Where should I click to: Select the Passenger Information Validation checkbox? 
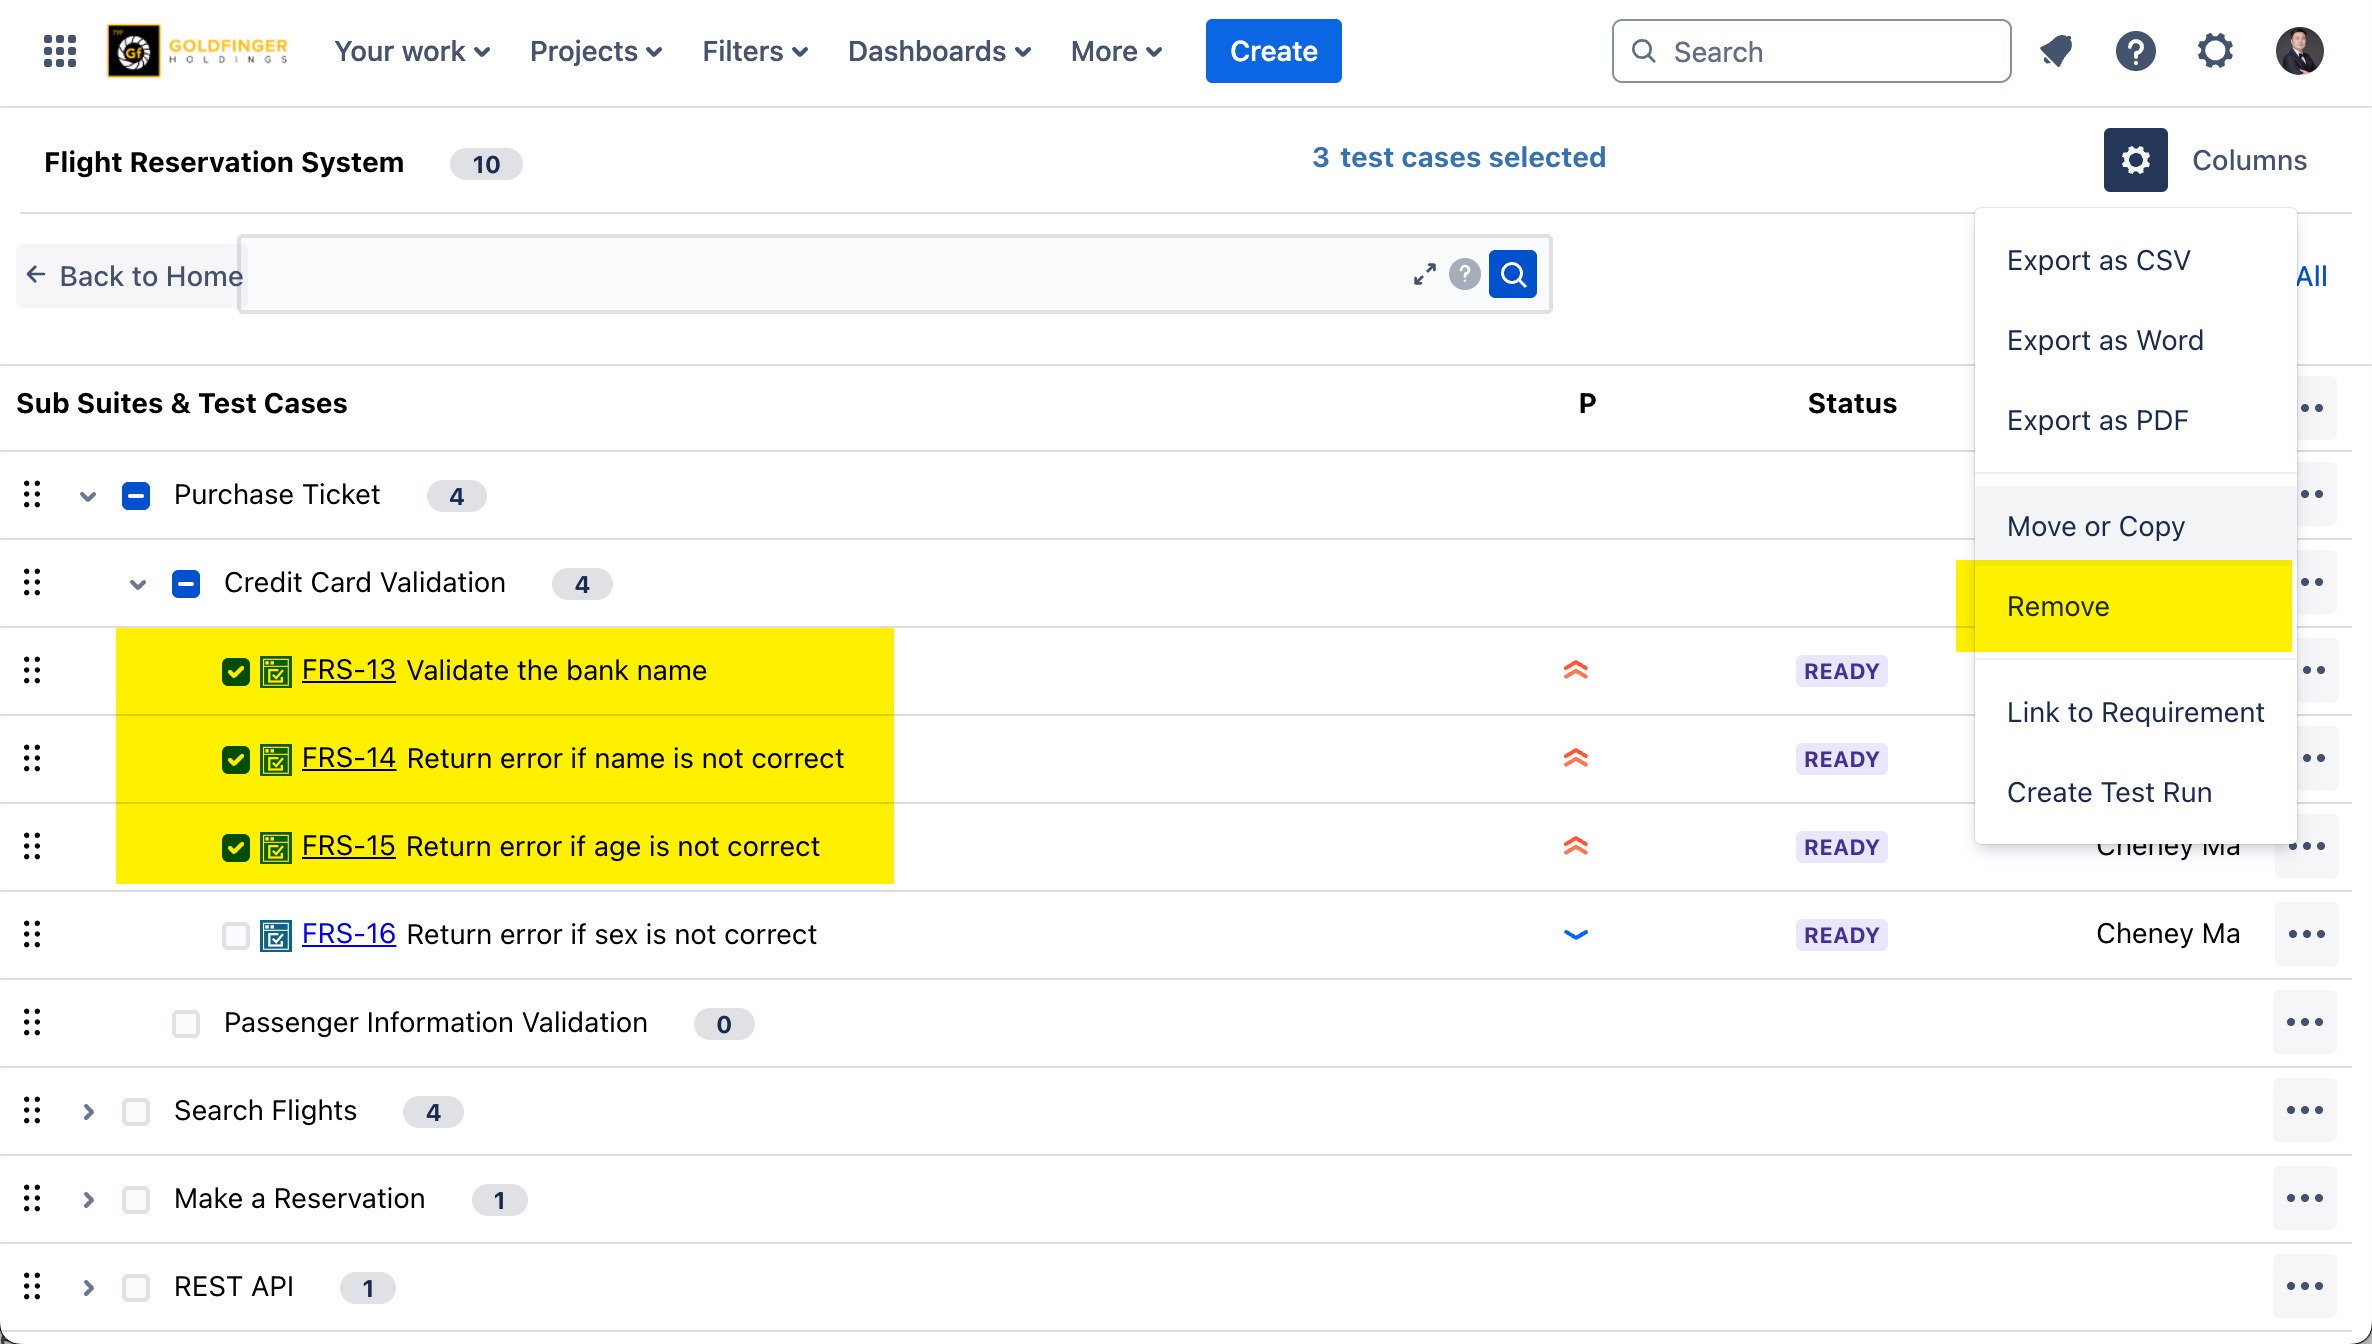[186, 1023]
